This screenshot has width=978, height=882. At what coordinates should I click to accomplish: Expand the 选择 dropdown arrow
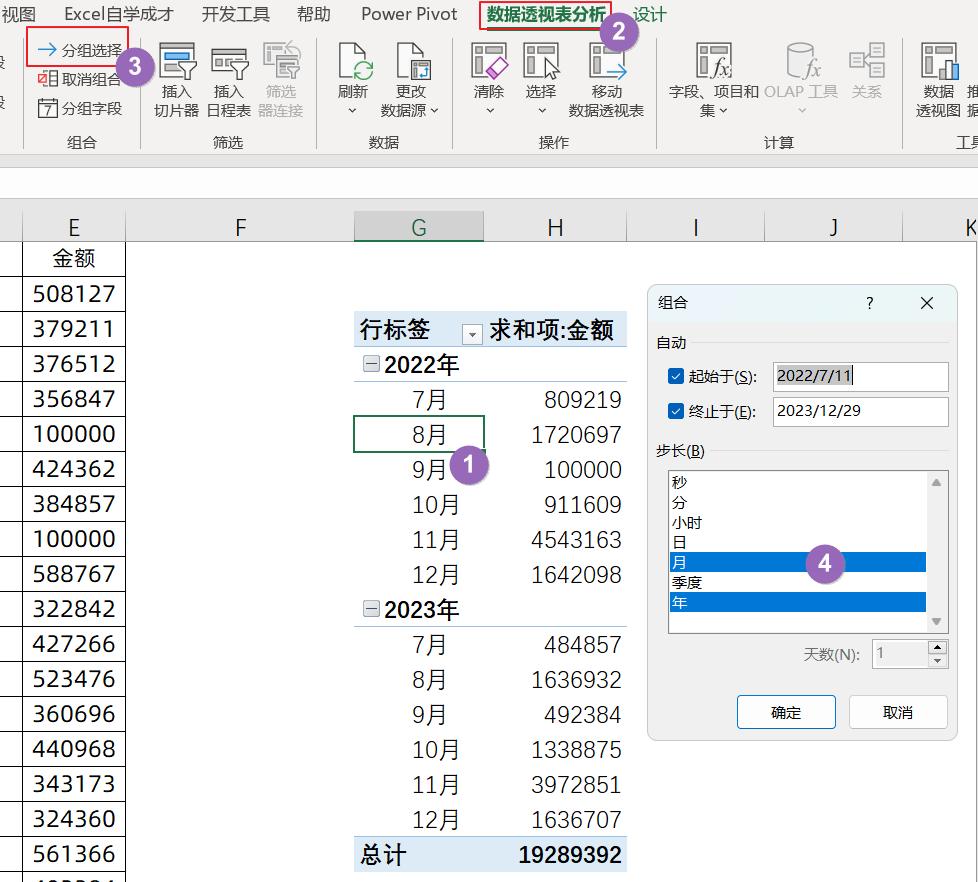(541, 110)
